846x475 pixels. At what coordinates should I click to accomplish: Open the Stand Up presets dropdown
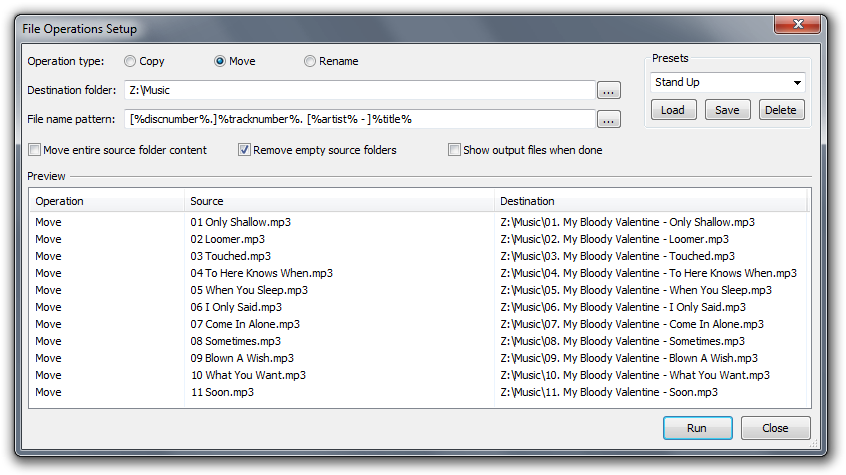[727, 83]
